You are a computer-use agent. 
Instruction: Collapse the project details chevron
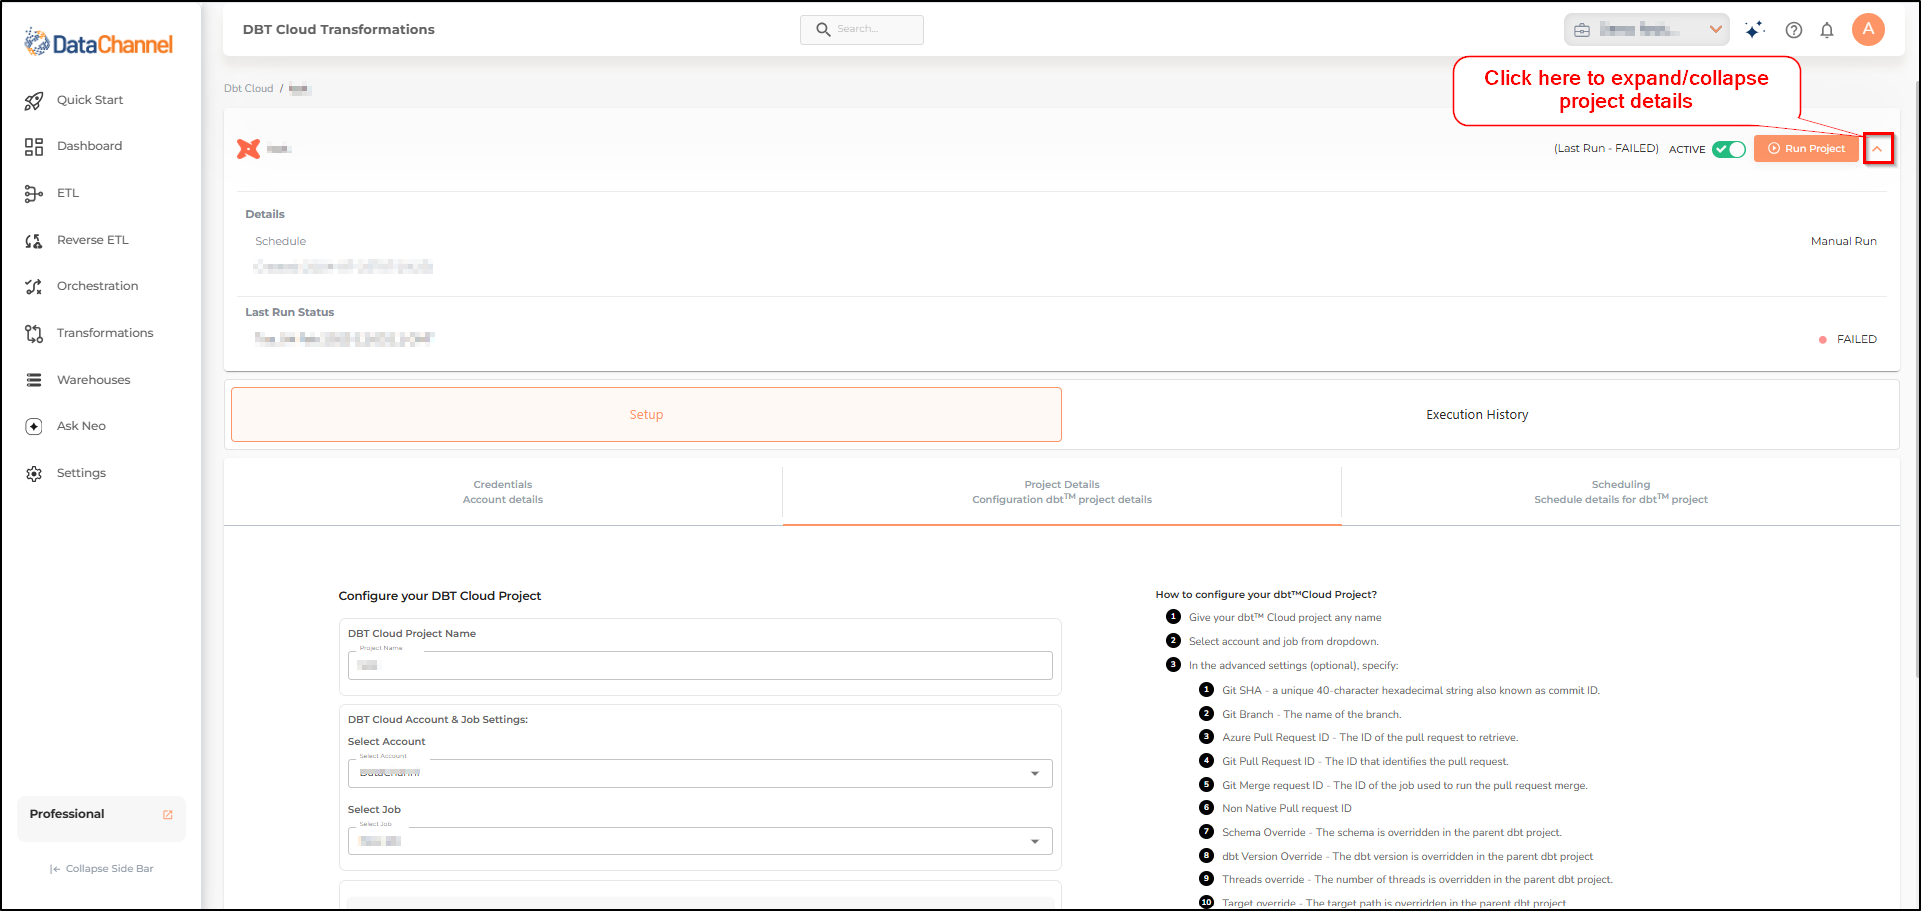pyautogui.click(x=1878, y=149)
